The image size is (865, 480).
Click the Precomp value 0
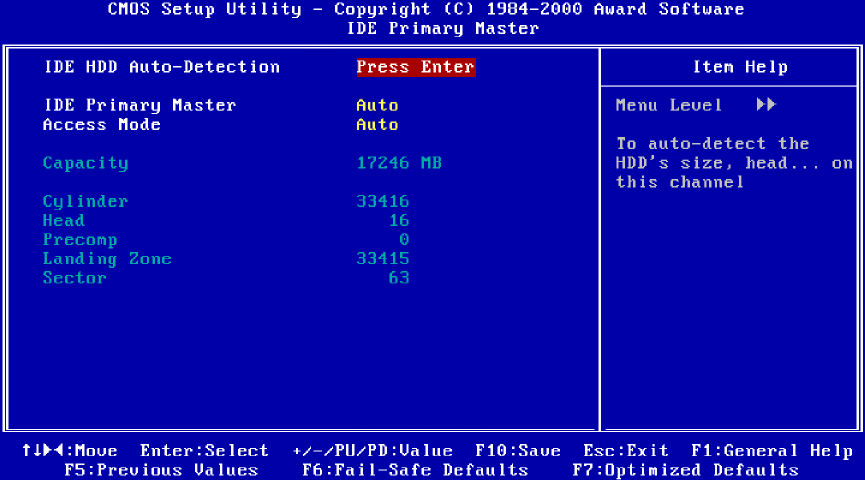pos(404,240)
